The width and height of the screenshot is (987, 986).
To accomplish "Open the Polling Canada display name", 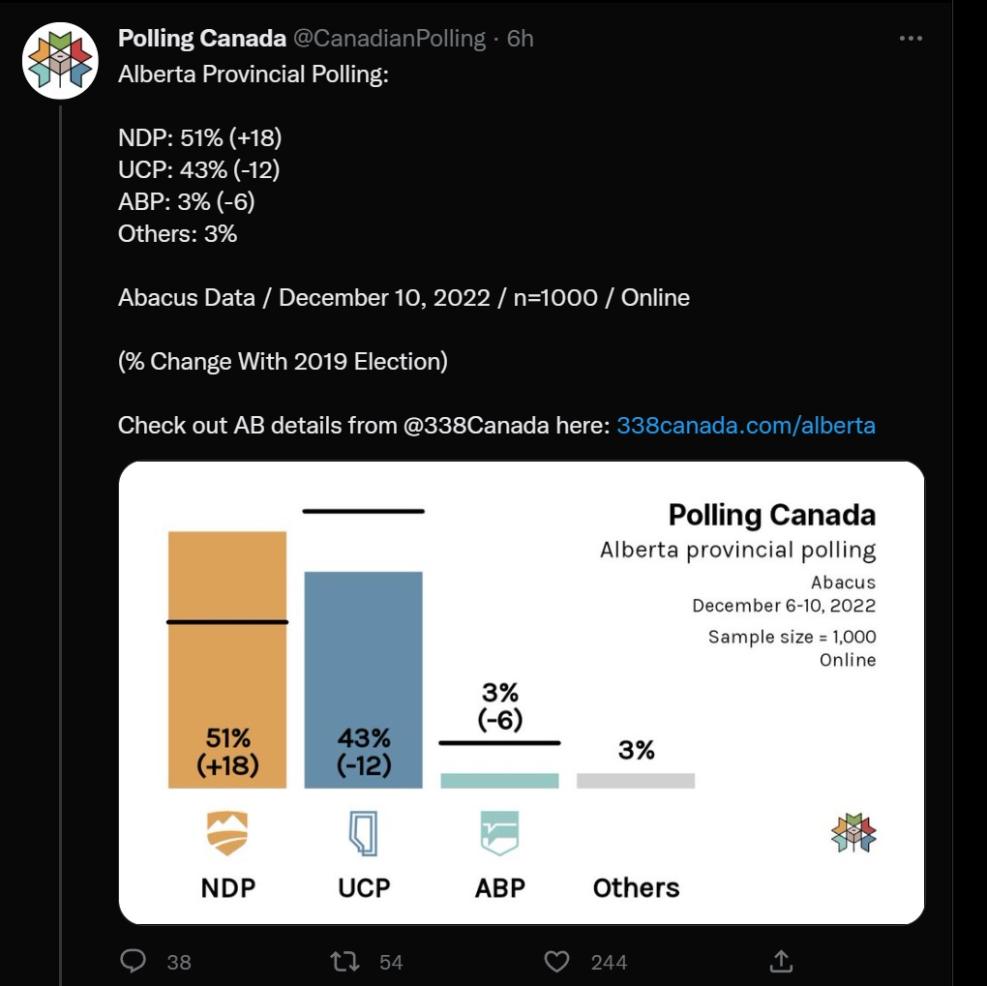I will (202, 39).
